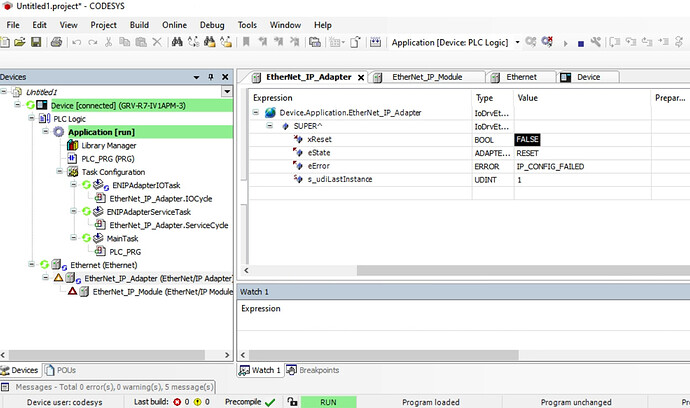Viewport: 690px width, 408px height.
Task: Click the Logout icon with red X
Action: click(547, 42)
